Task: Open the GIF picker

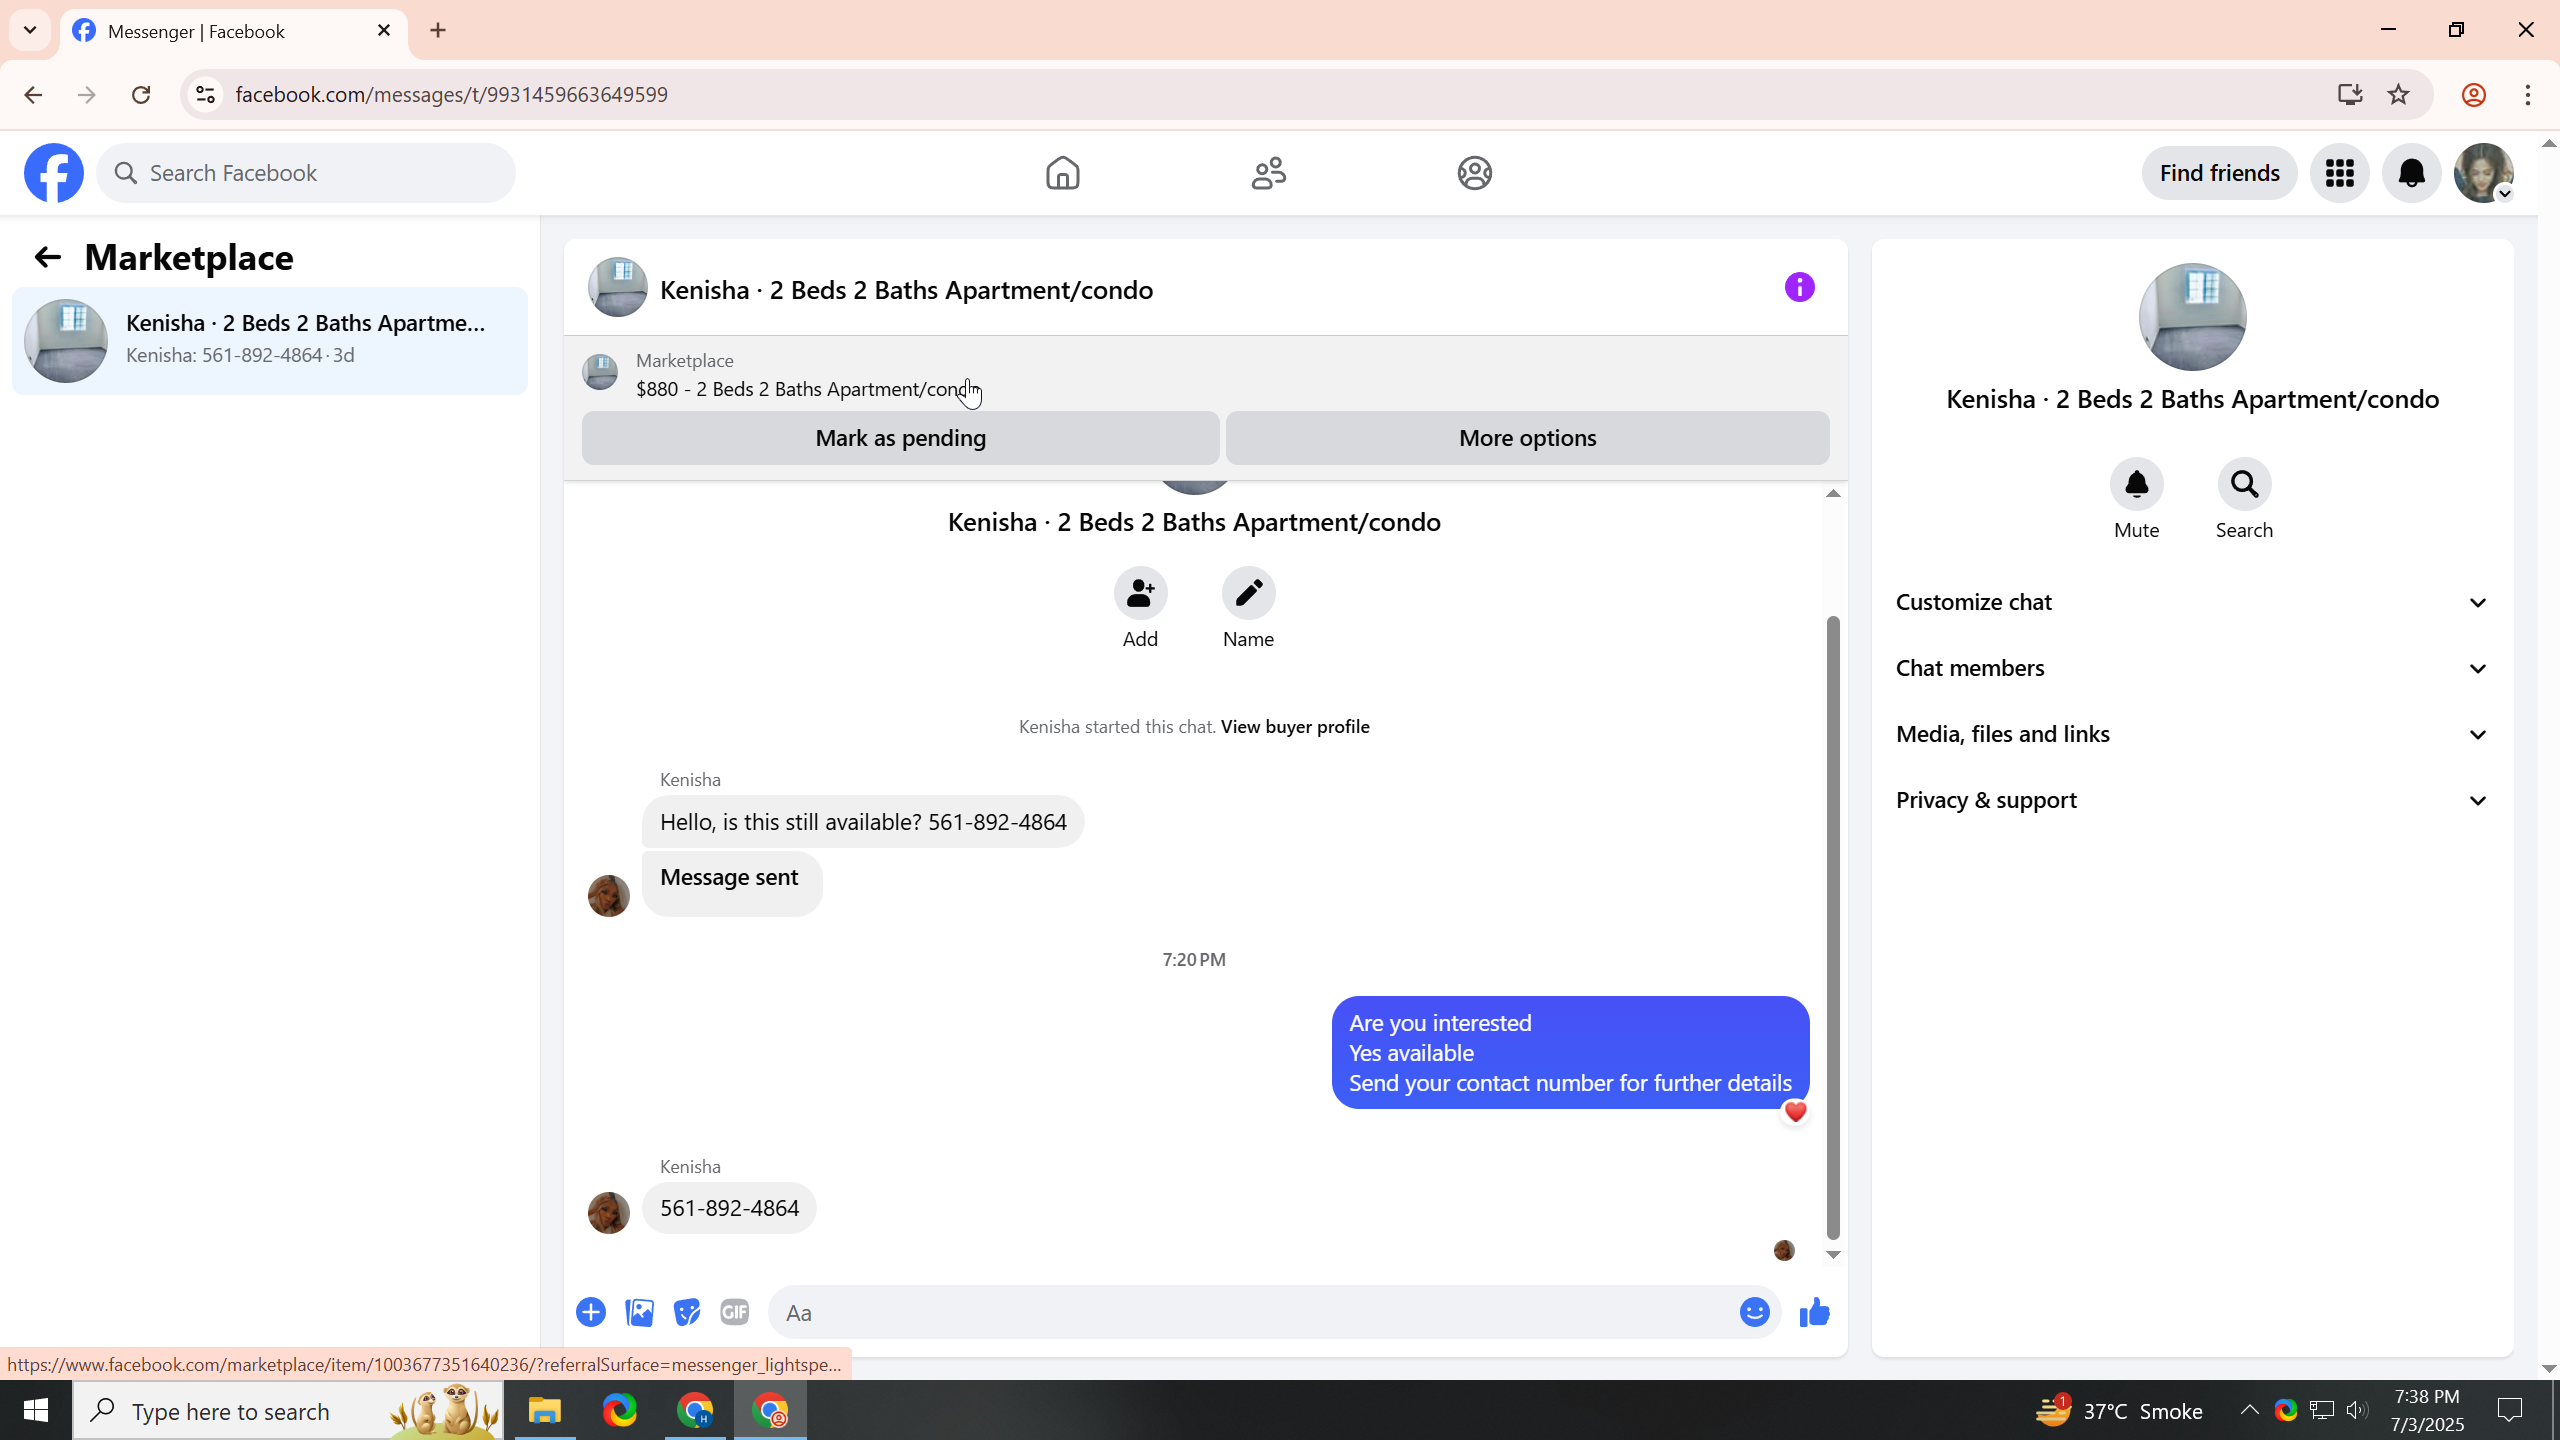Action: coord(735,1312)
